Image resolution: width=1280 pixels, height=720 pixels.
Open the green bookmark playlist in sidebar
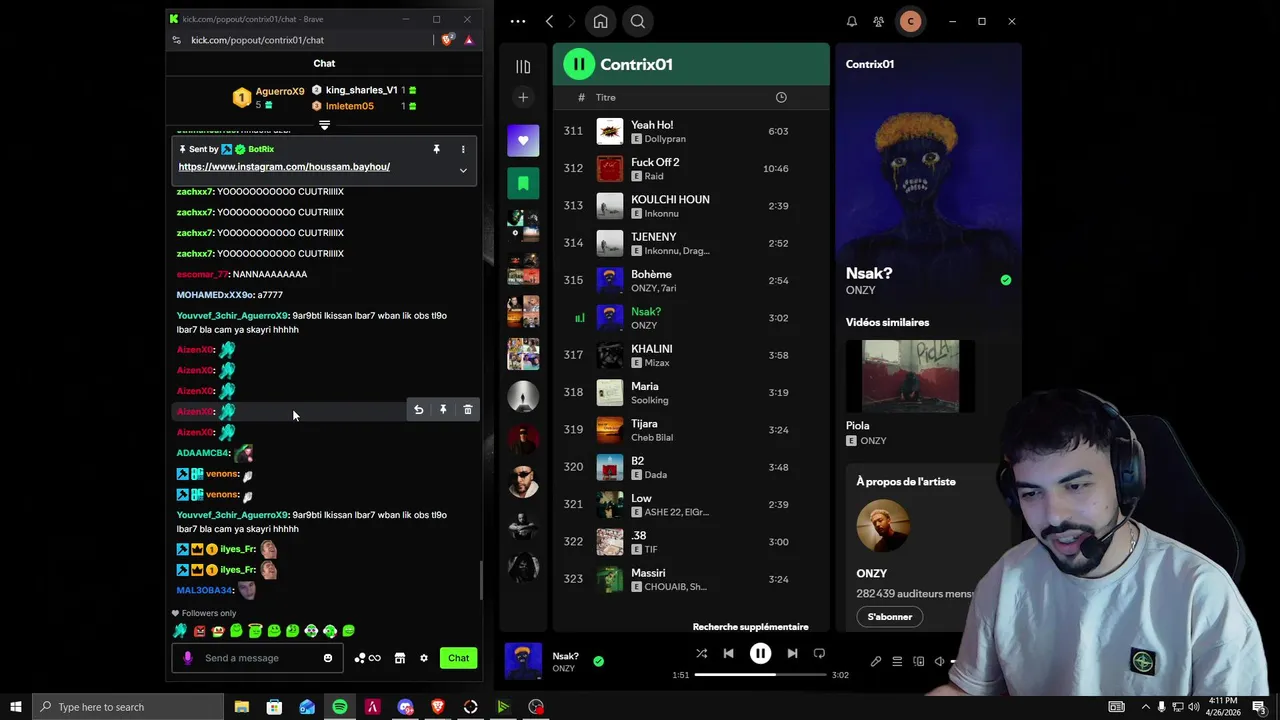[x=523, y=183]
